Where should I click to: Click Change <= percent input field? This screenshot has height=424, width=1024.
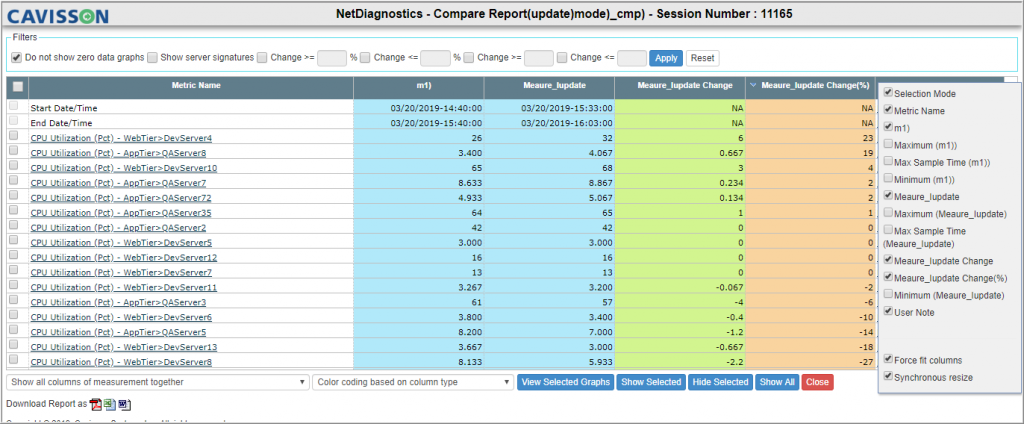436,58
